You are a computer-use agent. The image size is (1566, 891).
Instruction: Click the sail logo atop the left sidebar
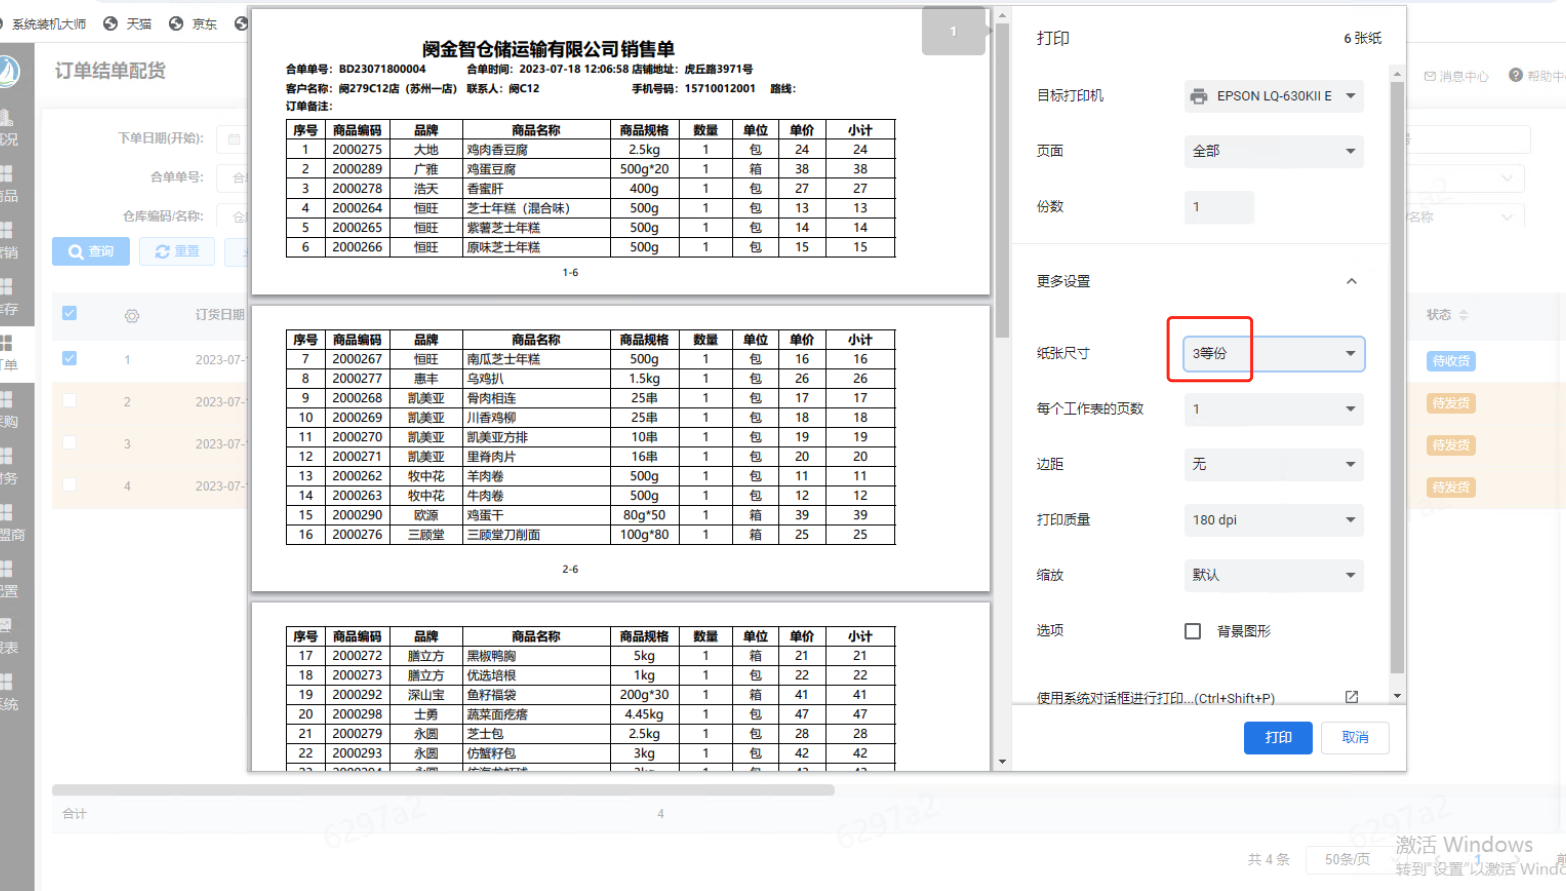click(8, 71)
